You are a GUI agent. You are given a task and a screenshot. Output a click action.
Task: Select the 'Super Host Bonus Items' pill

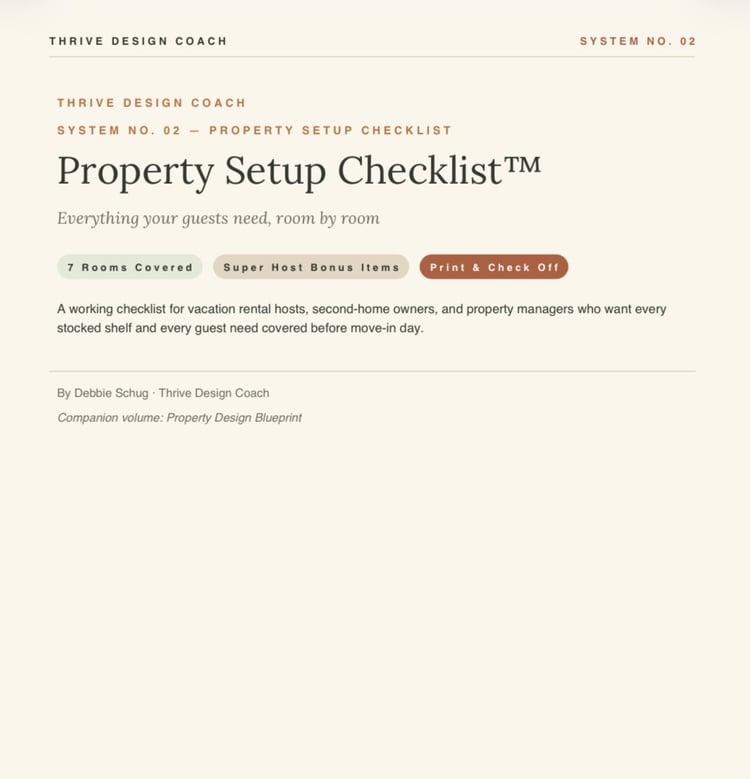[x=311, y=267]
